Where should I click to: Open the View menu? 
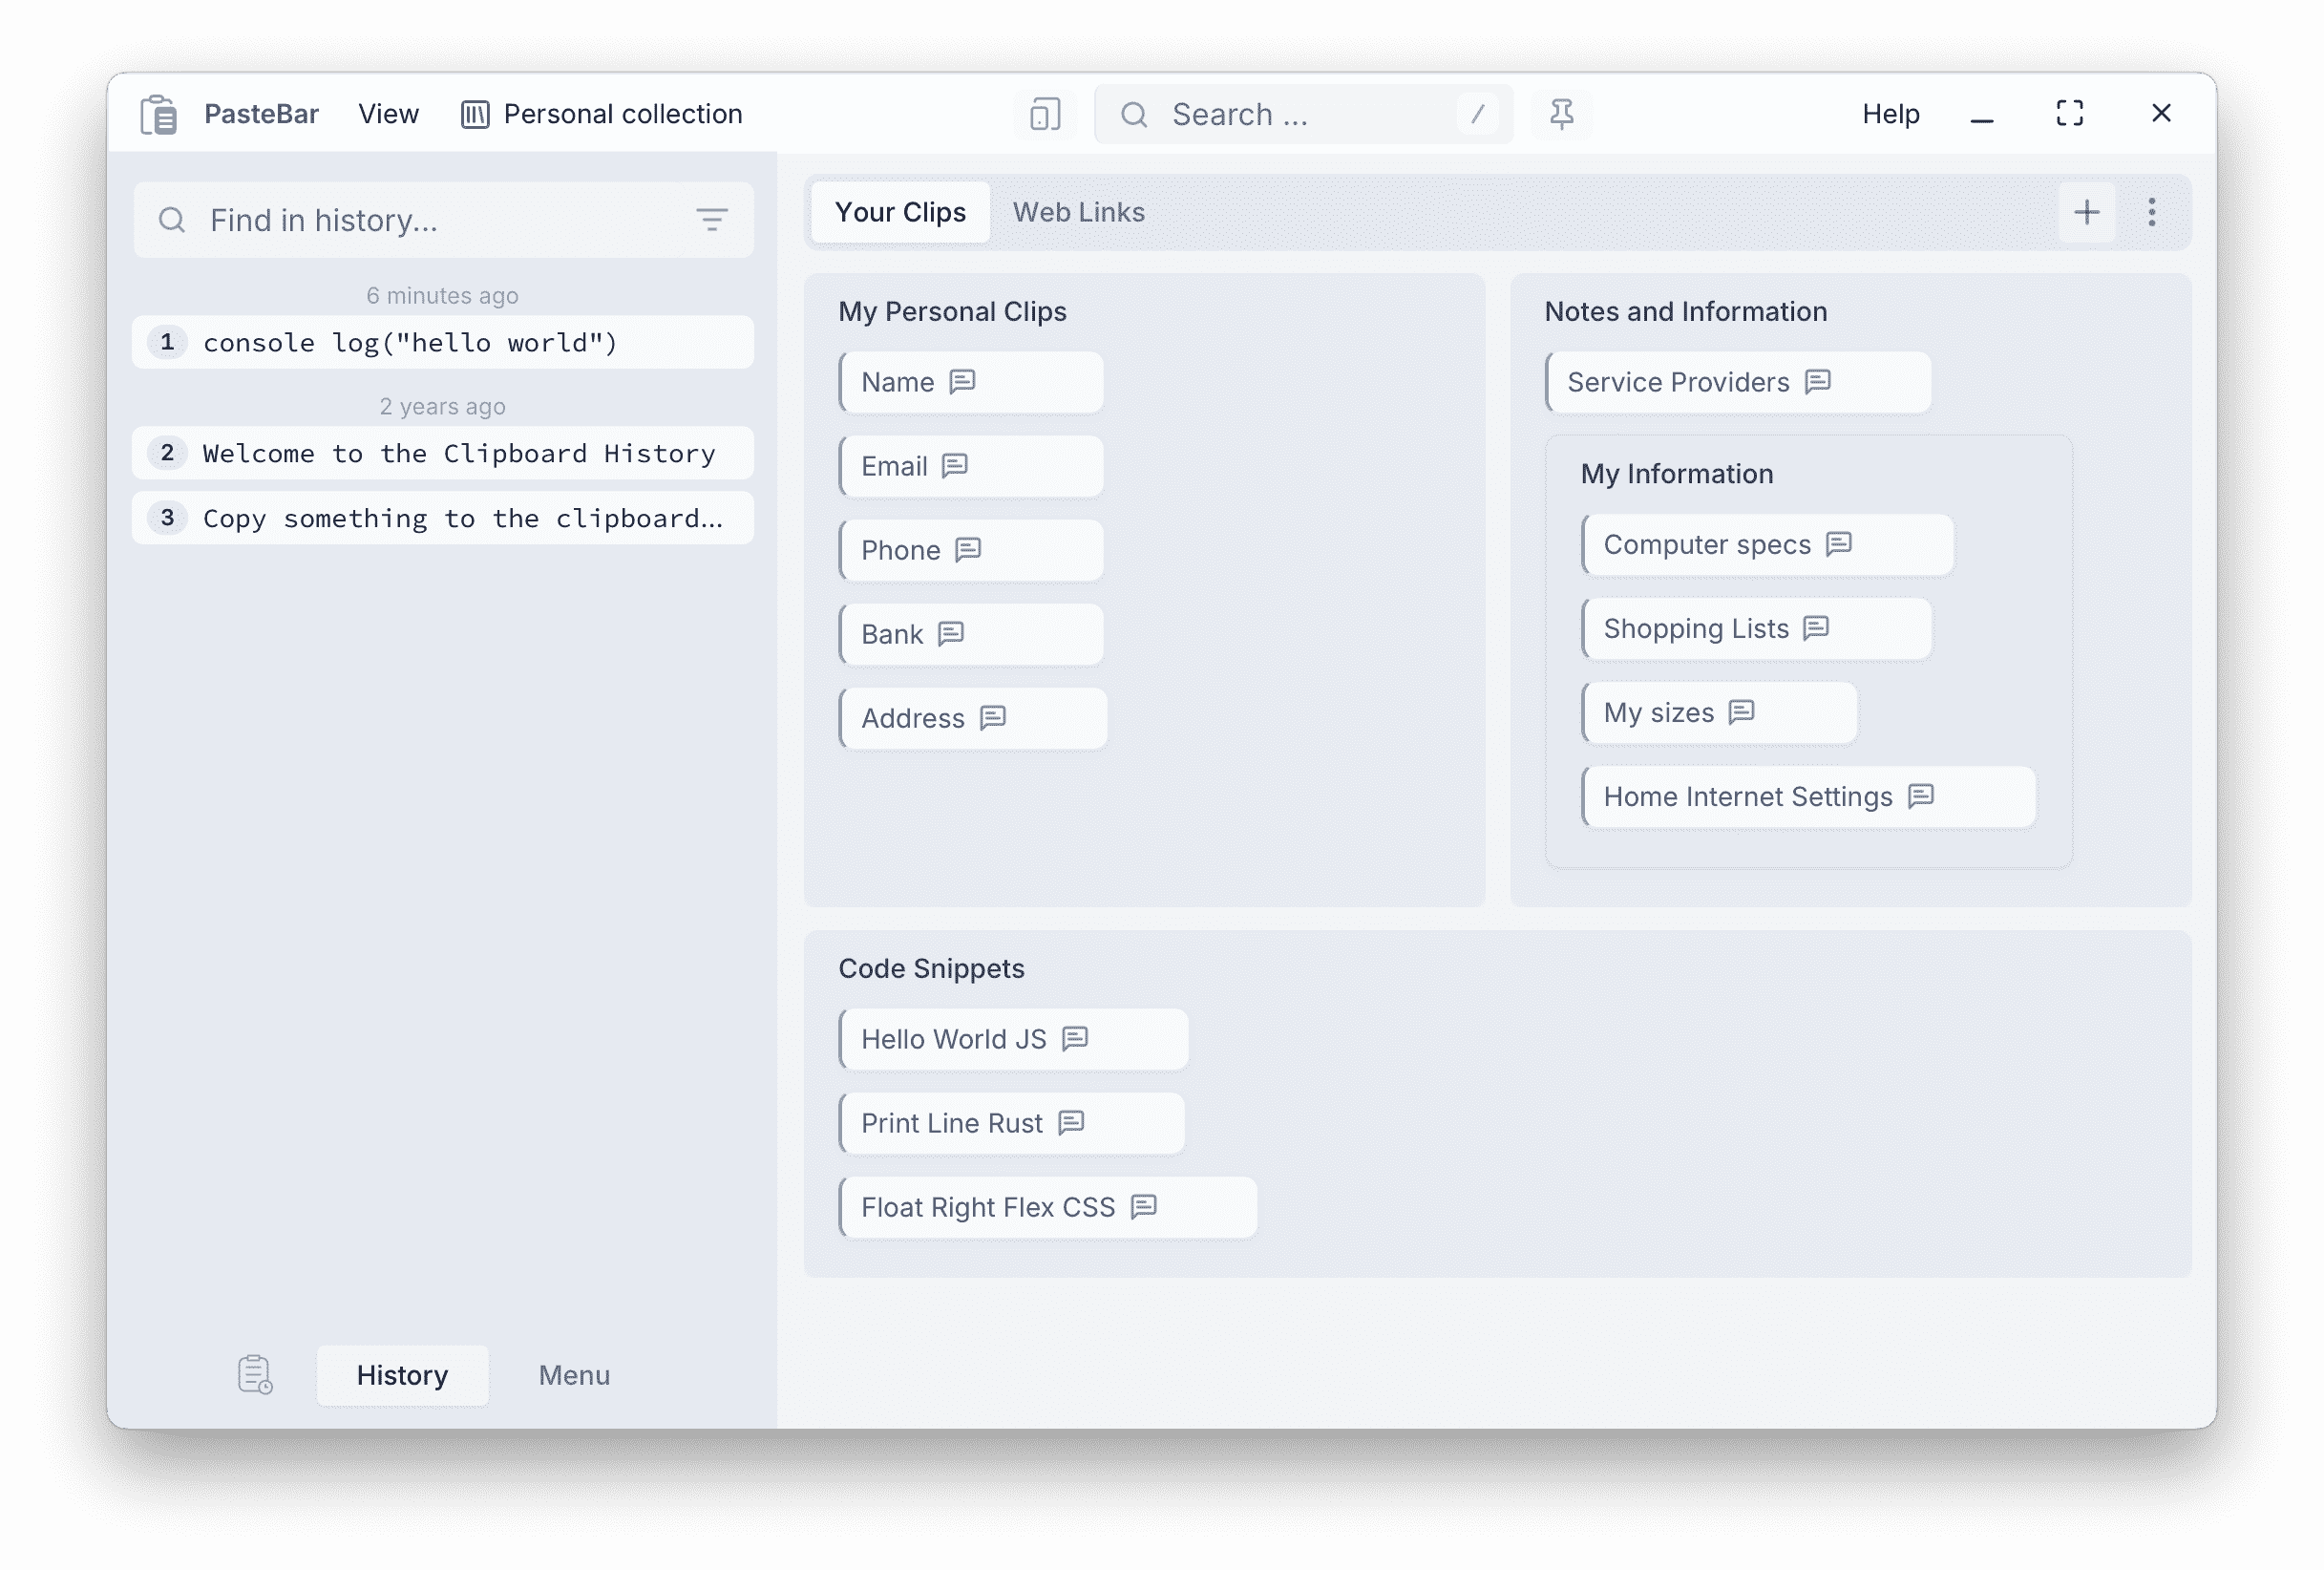click(x=388, y=115)
